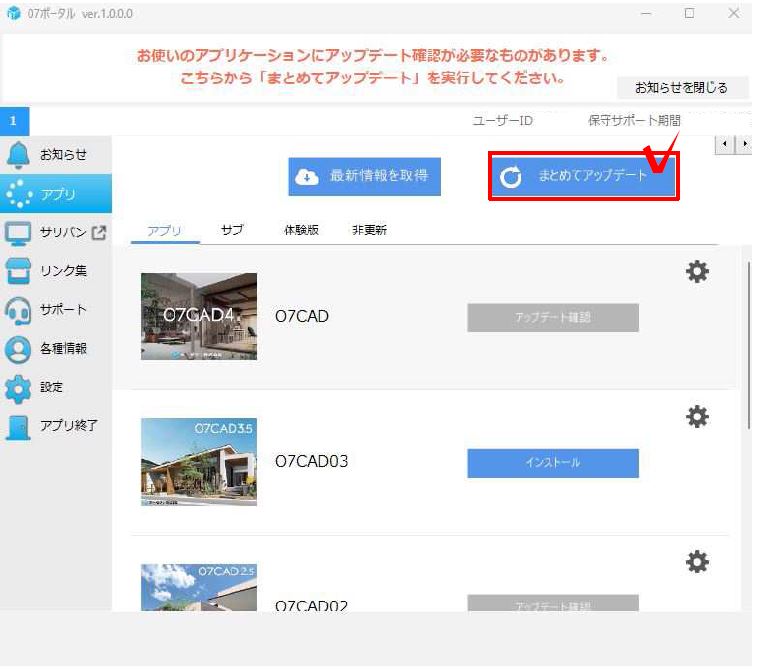757x669 pixels.
Task: Click the サポート sidebar label
Action: coord(63,310)
